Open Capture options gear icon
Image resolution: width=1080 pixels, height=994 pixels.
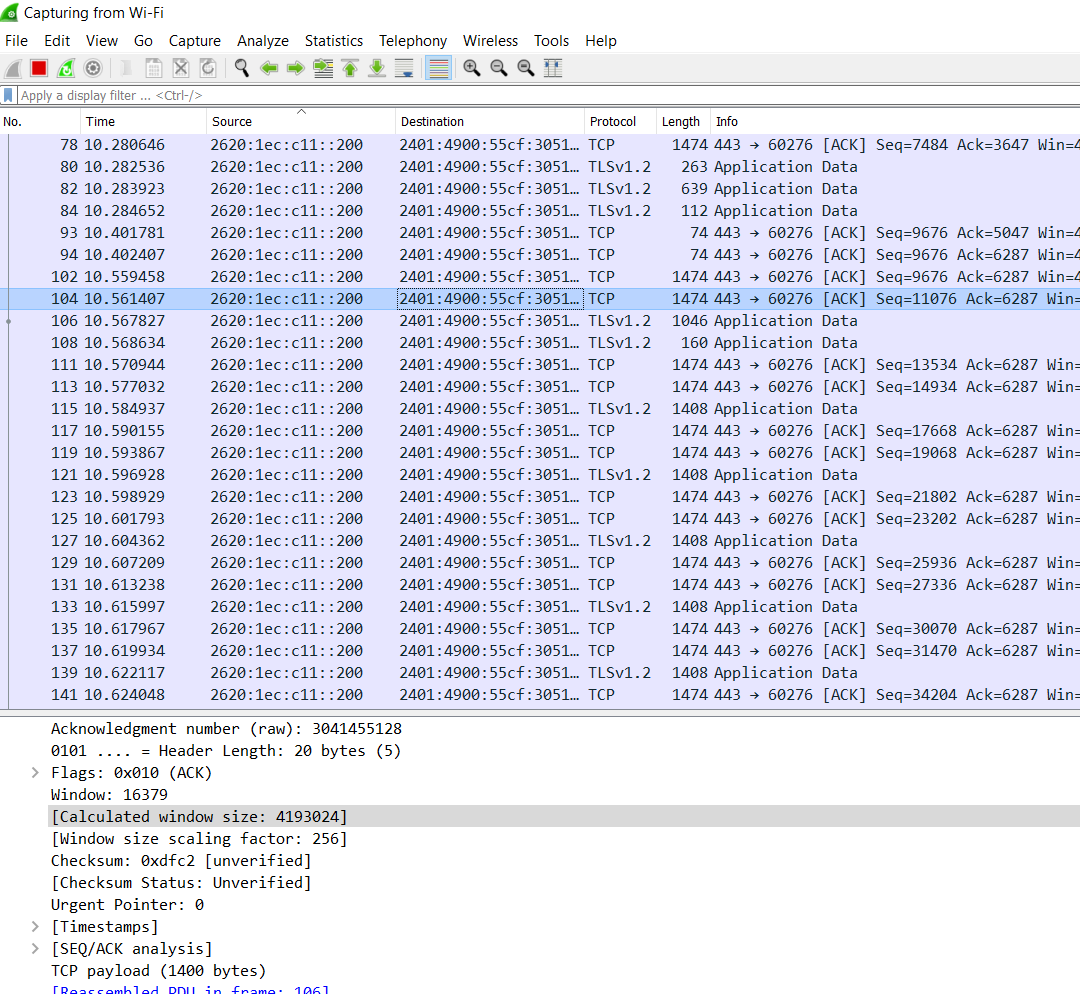(93, 68)
